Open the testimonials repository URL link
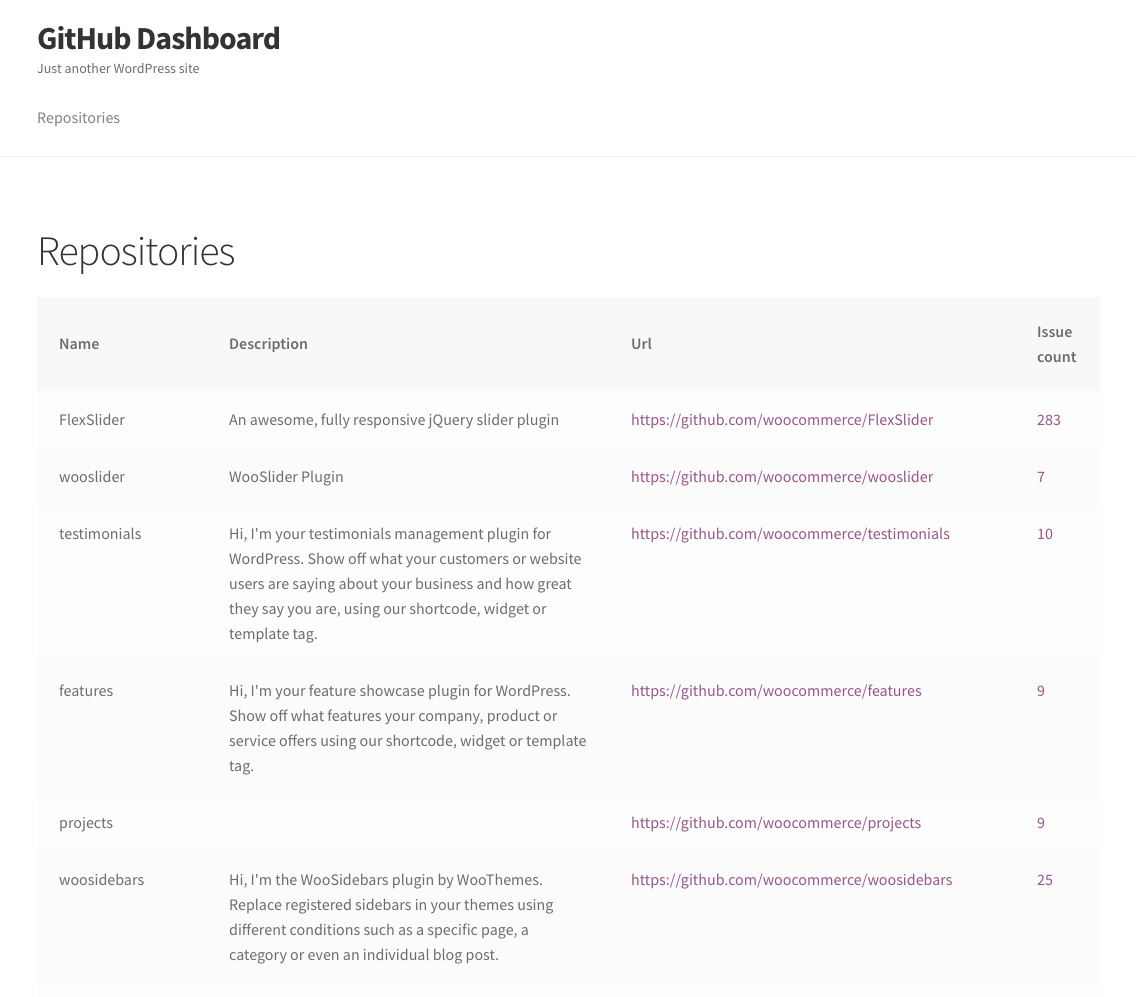Viewport: 1136px width, 997px height. 790,534
